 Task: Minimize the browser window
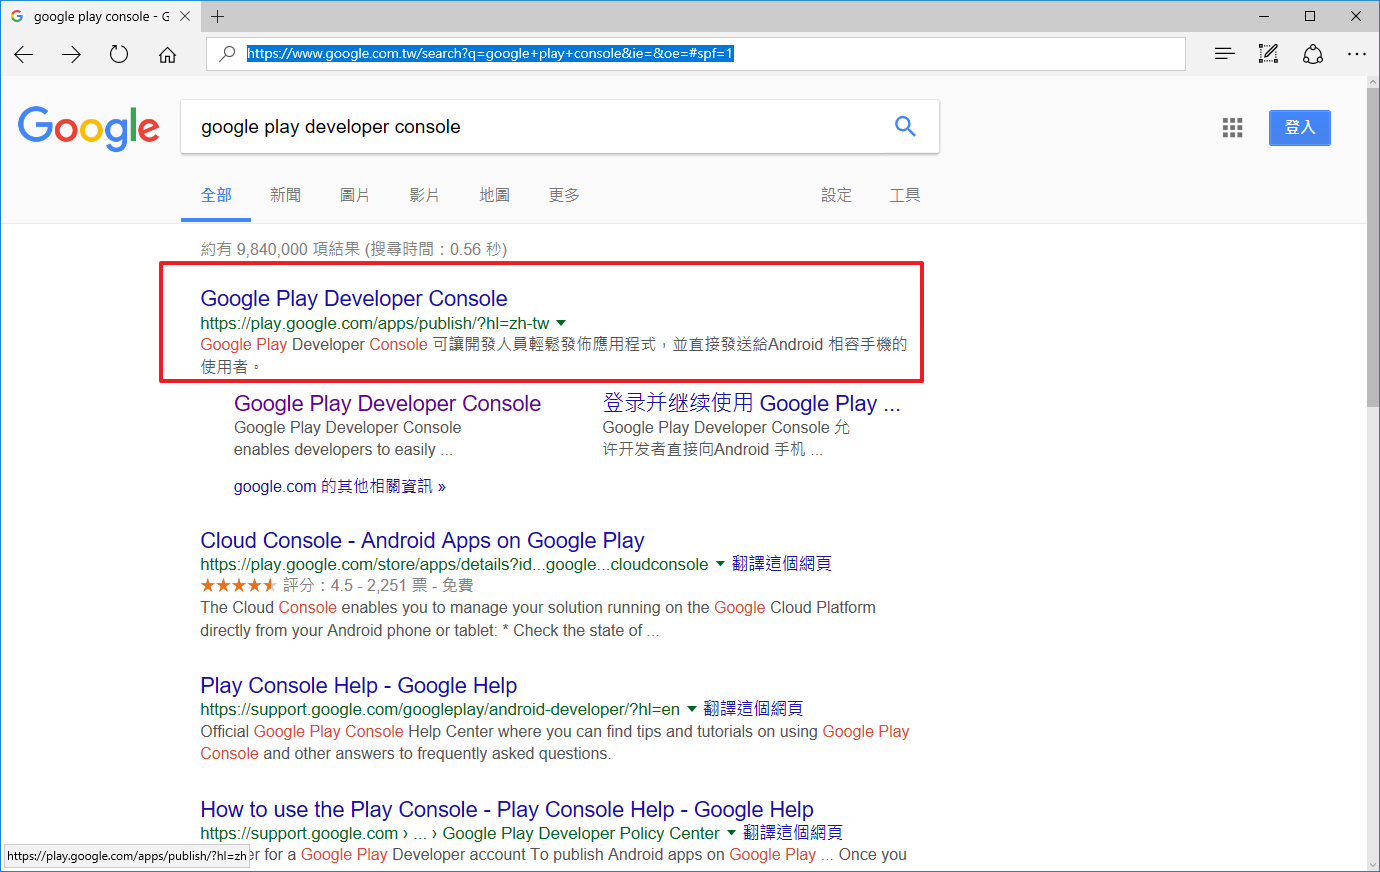(x=1264, y=16)
